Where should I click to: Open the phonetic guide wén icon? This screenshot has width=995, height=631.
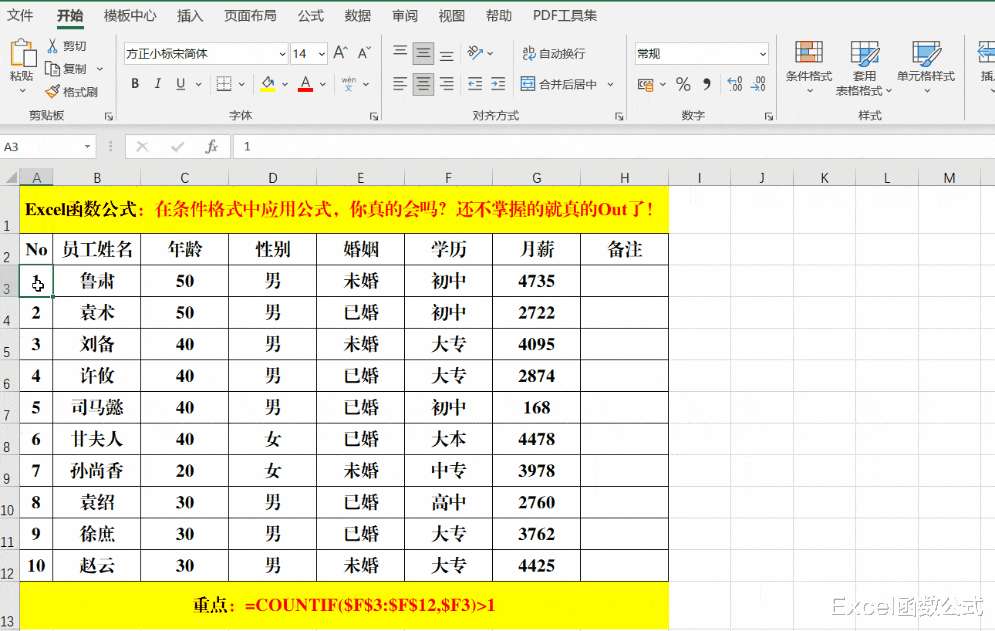(348, 84)
